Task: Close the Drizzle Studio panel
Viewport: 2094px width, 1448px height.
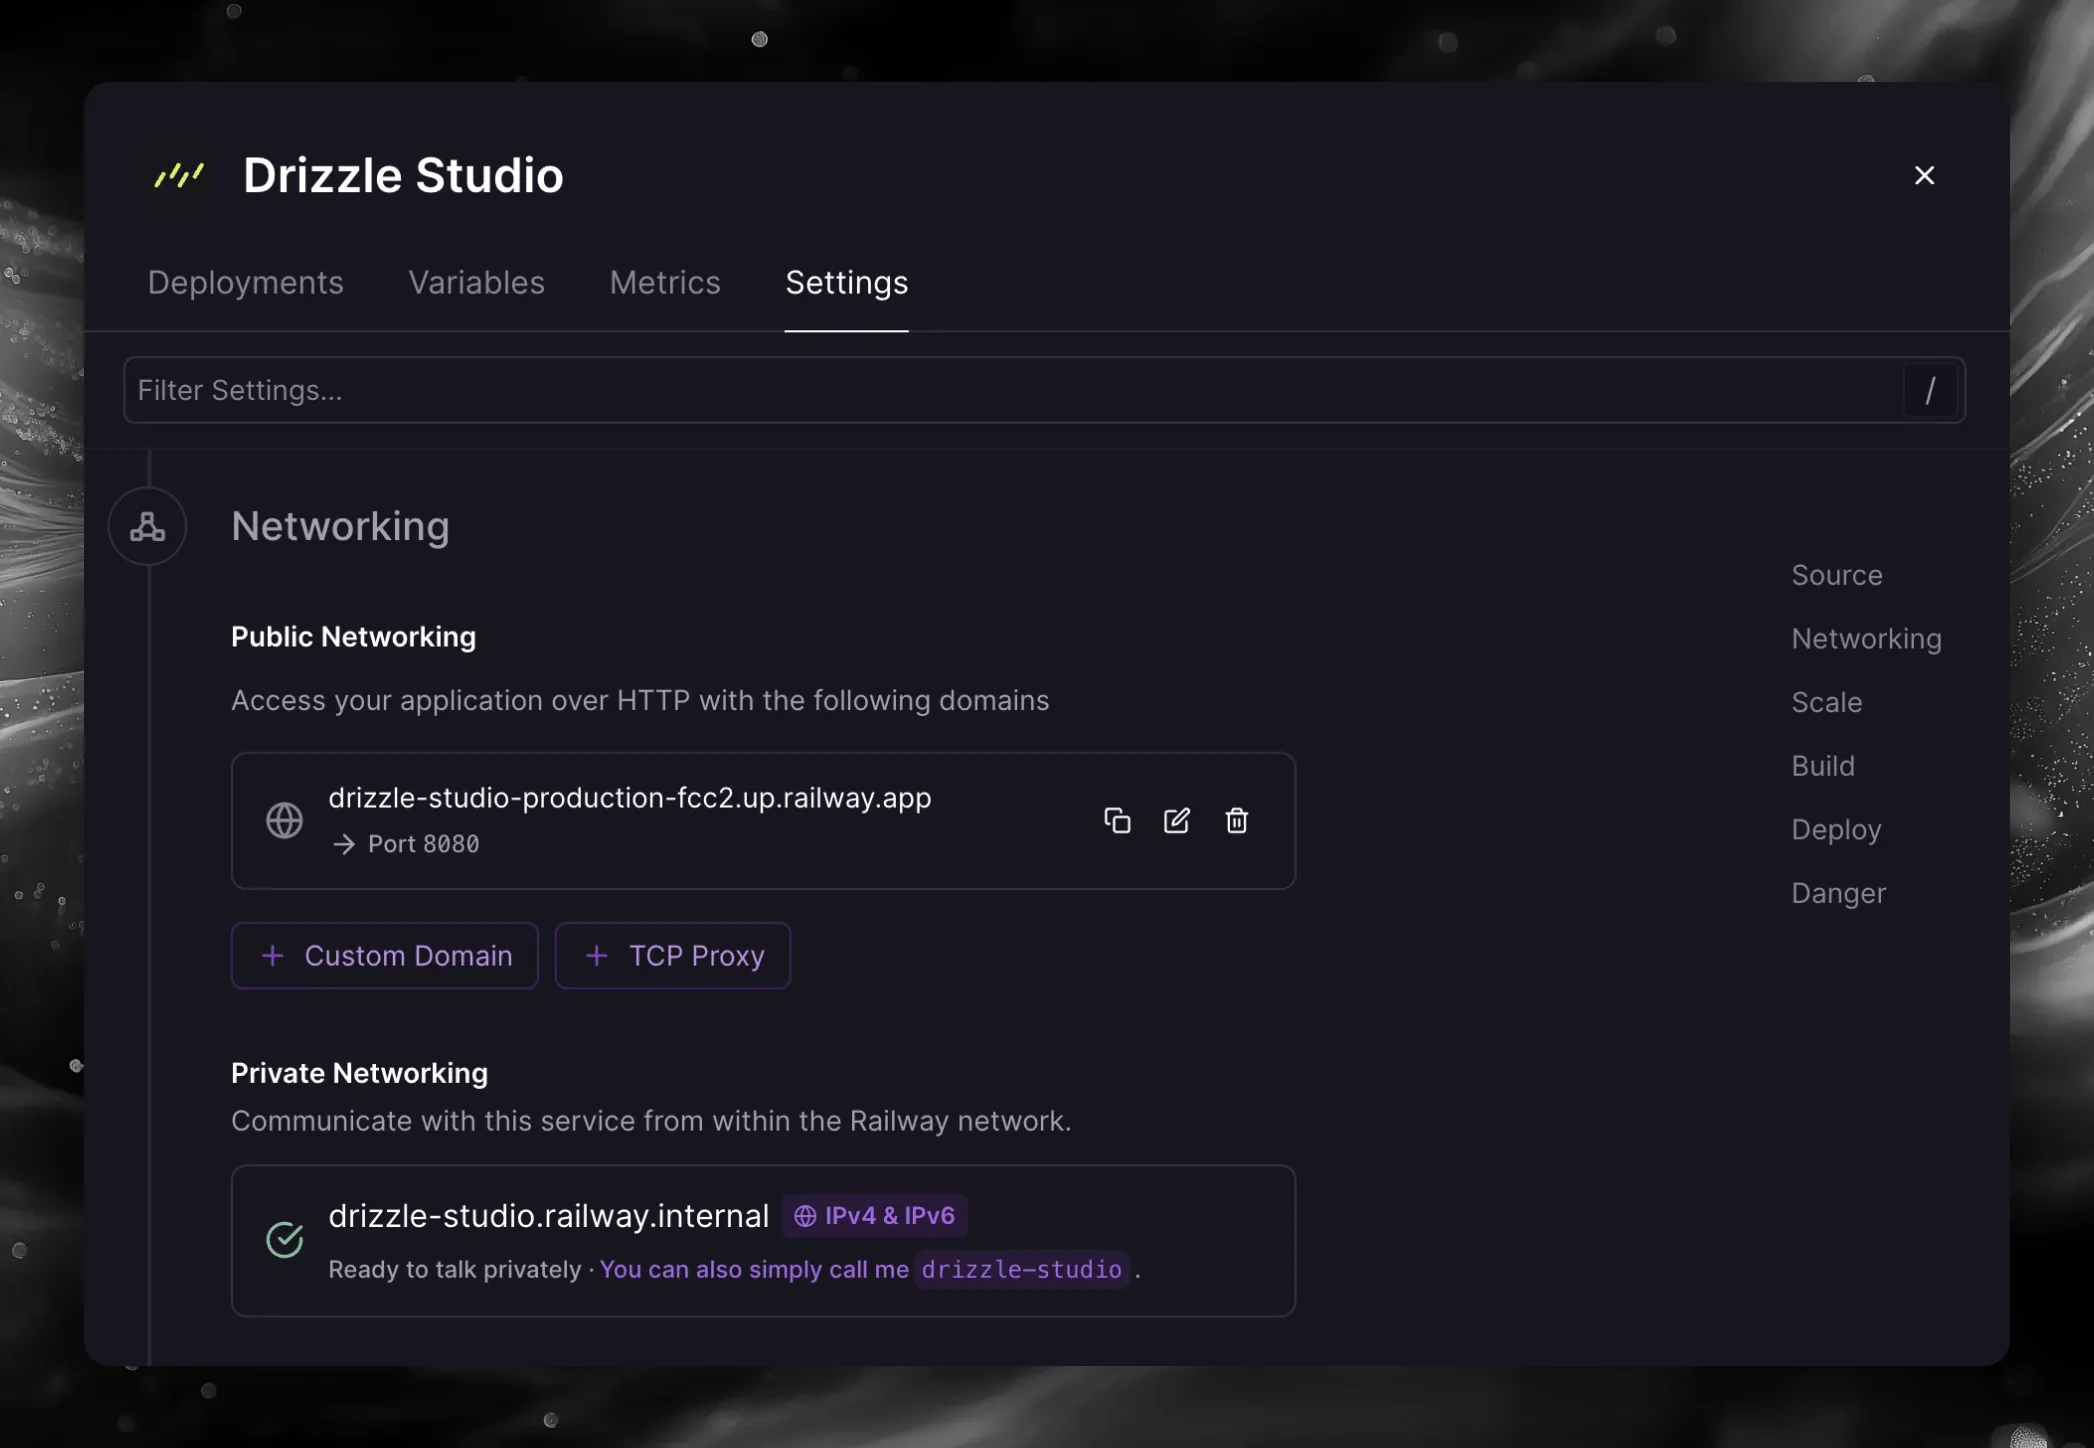Action: click(1924, 176)
